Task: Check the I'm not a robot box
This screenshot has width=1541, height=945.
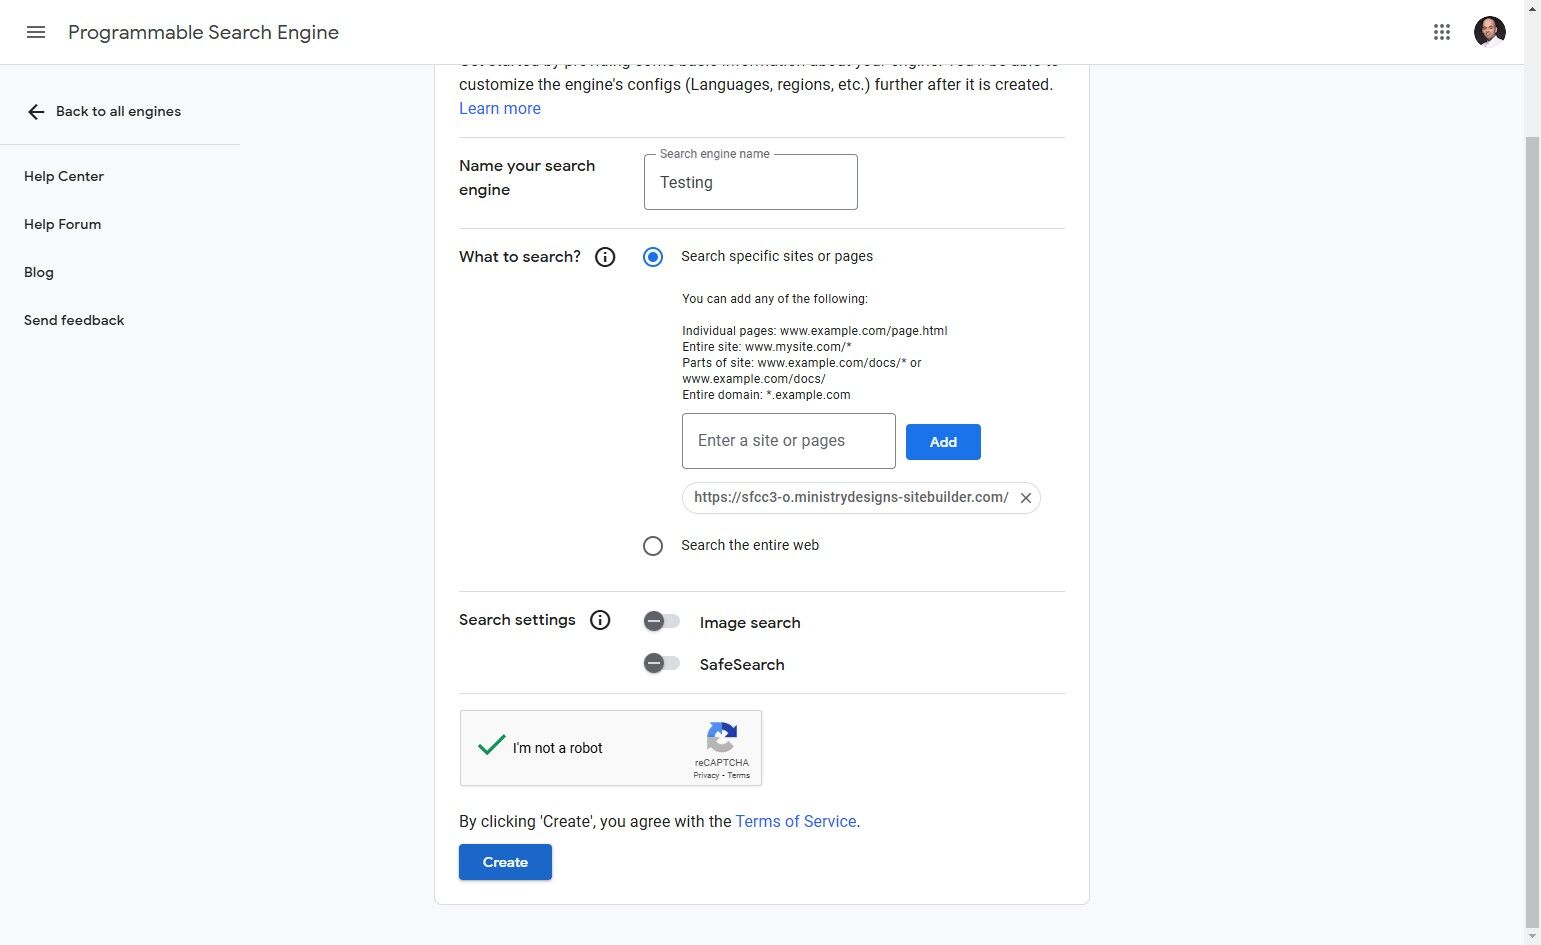Action: click(x=491, y=745)
